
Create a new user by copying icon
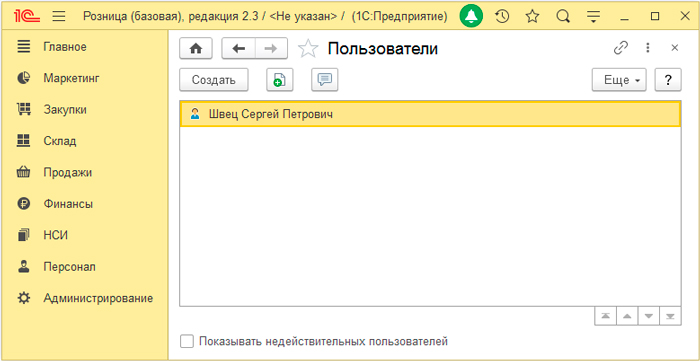(280, 80)
